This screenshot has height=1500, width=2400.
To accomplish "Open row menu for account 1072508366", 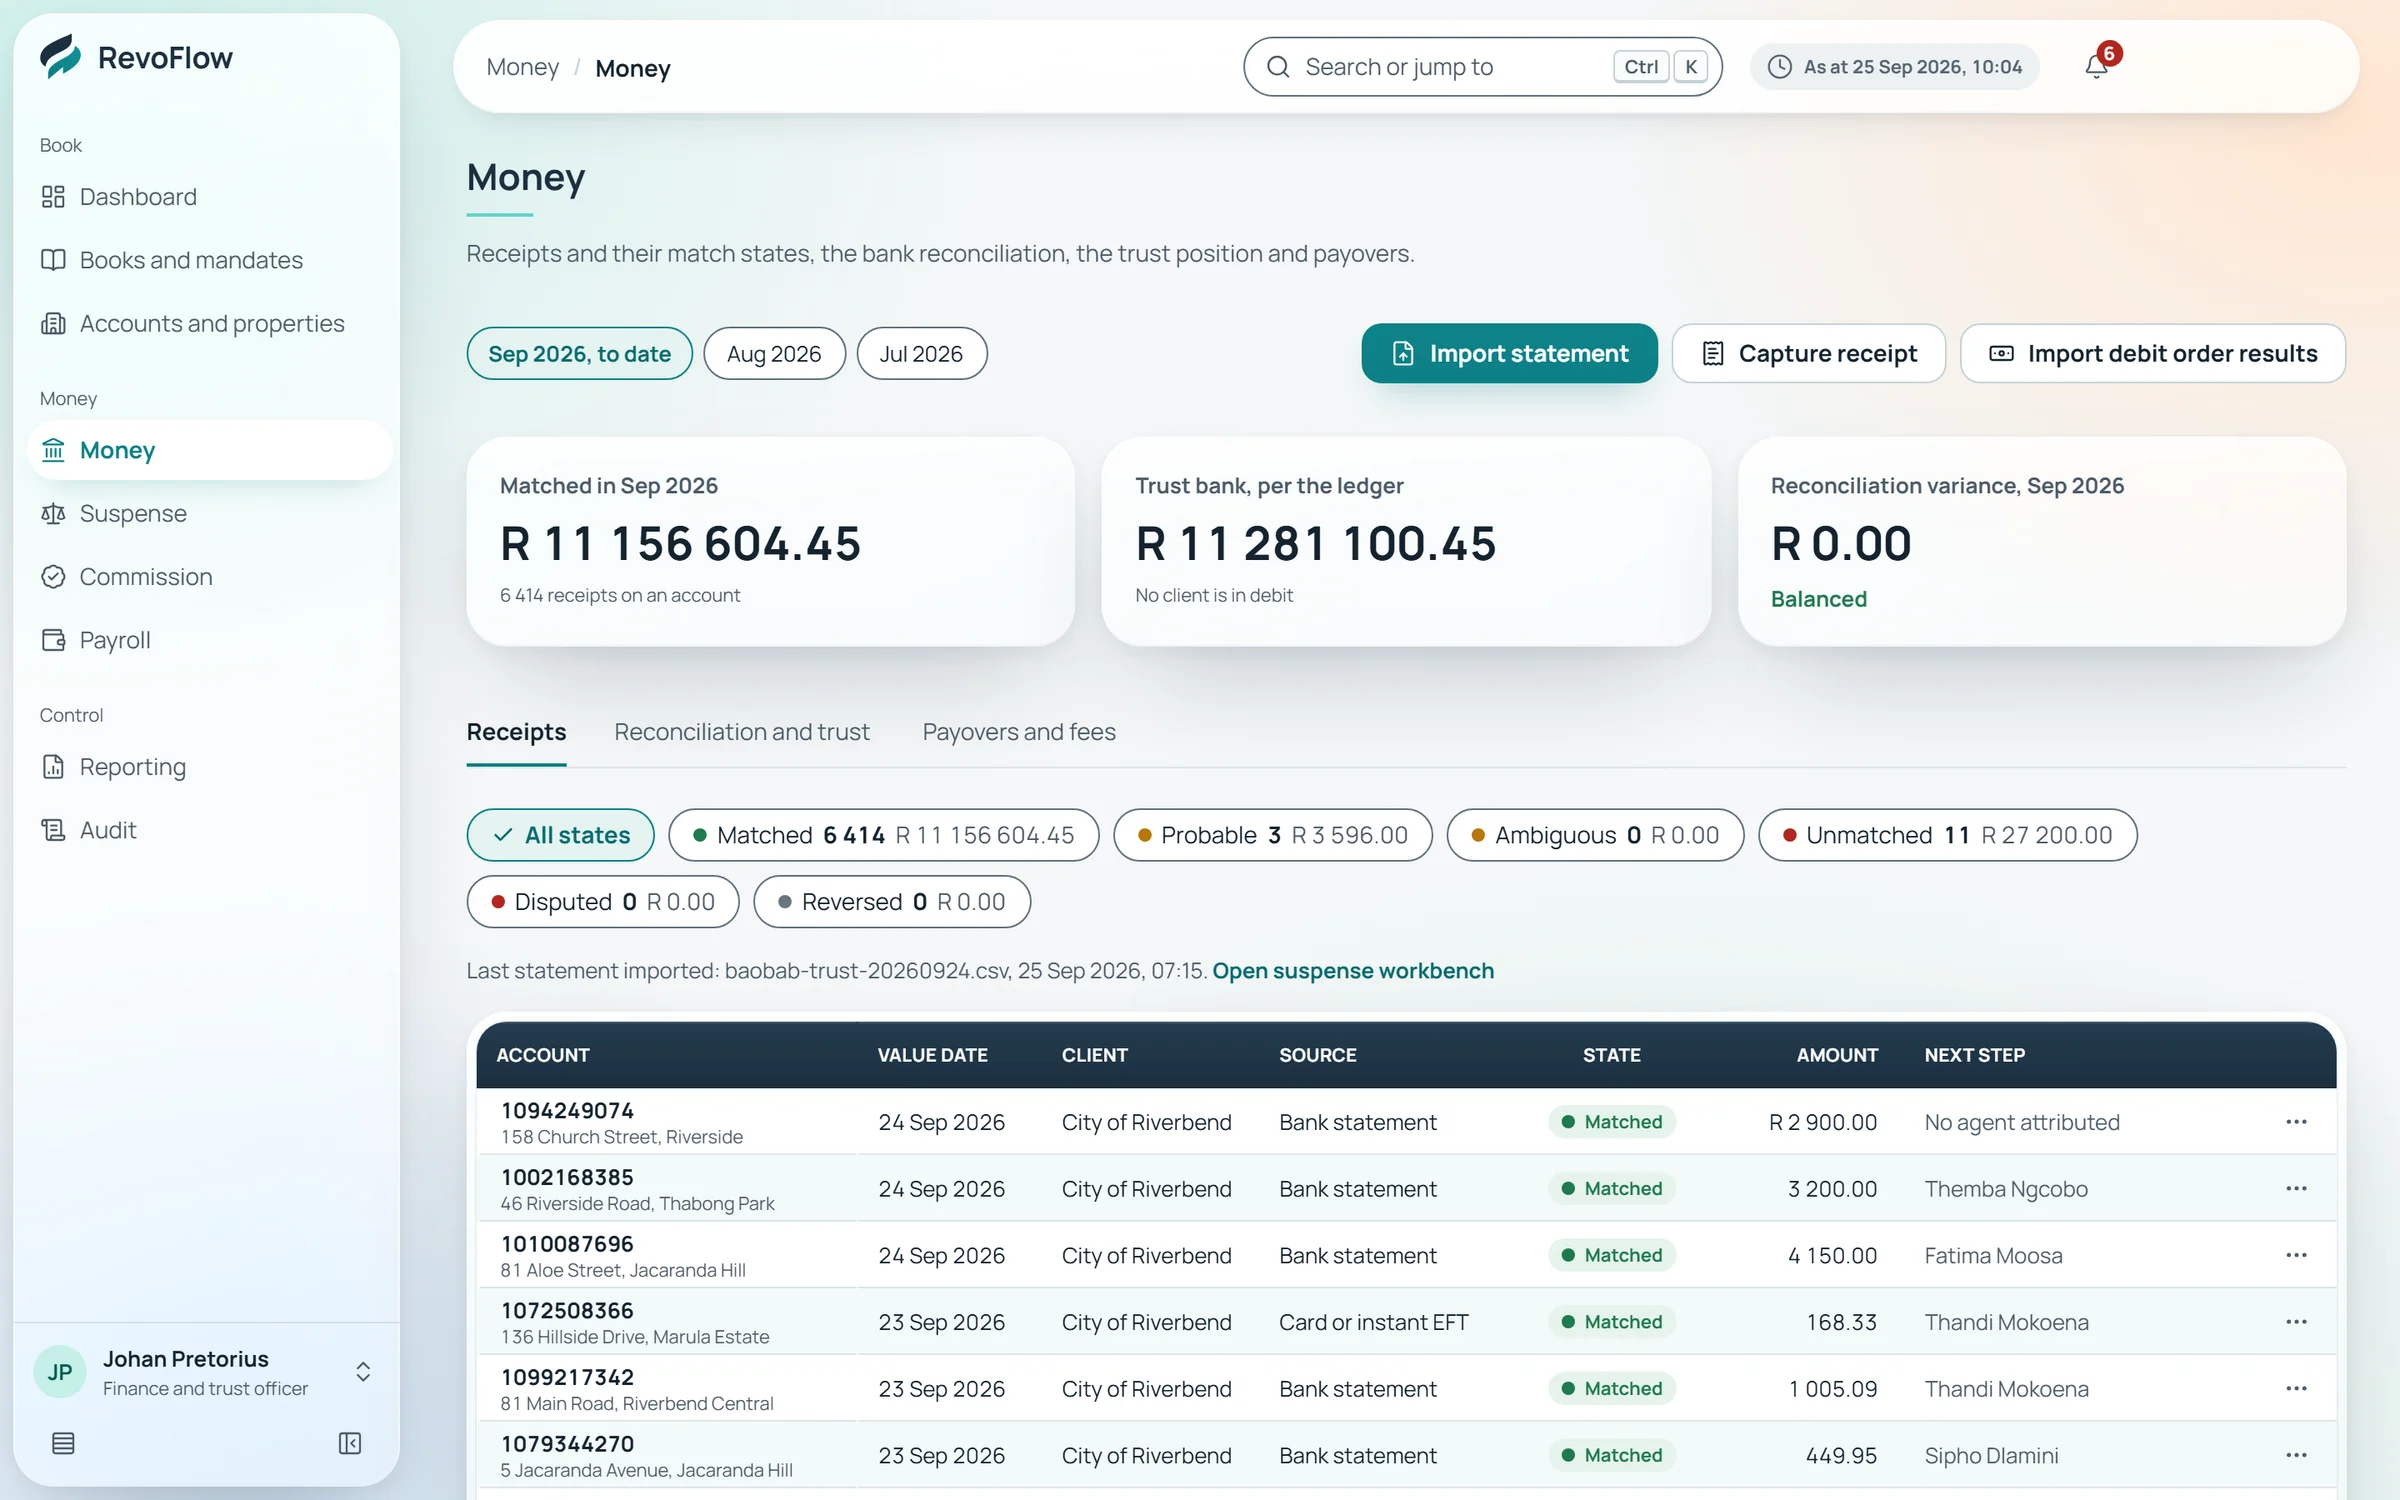I will [2296, 1322].
